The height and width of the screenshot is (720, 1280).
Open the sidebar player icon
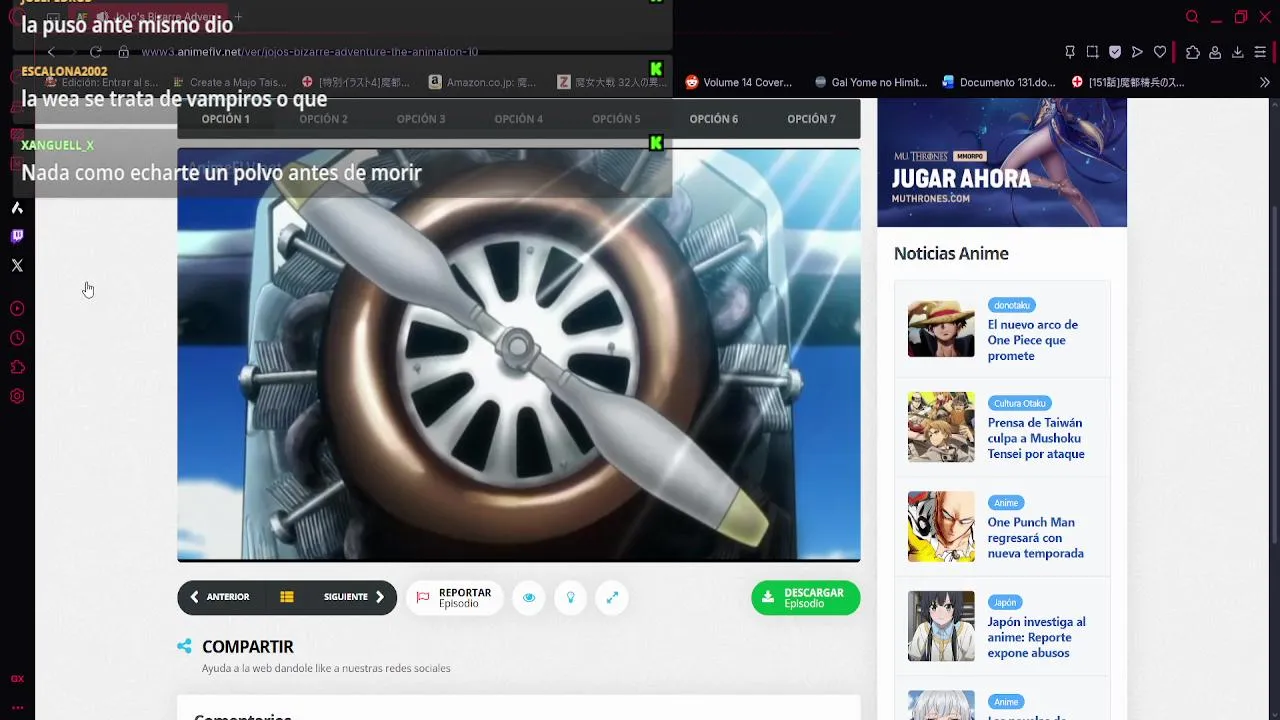17,309
